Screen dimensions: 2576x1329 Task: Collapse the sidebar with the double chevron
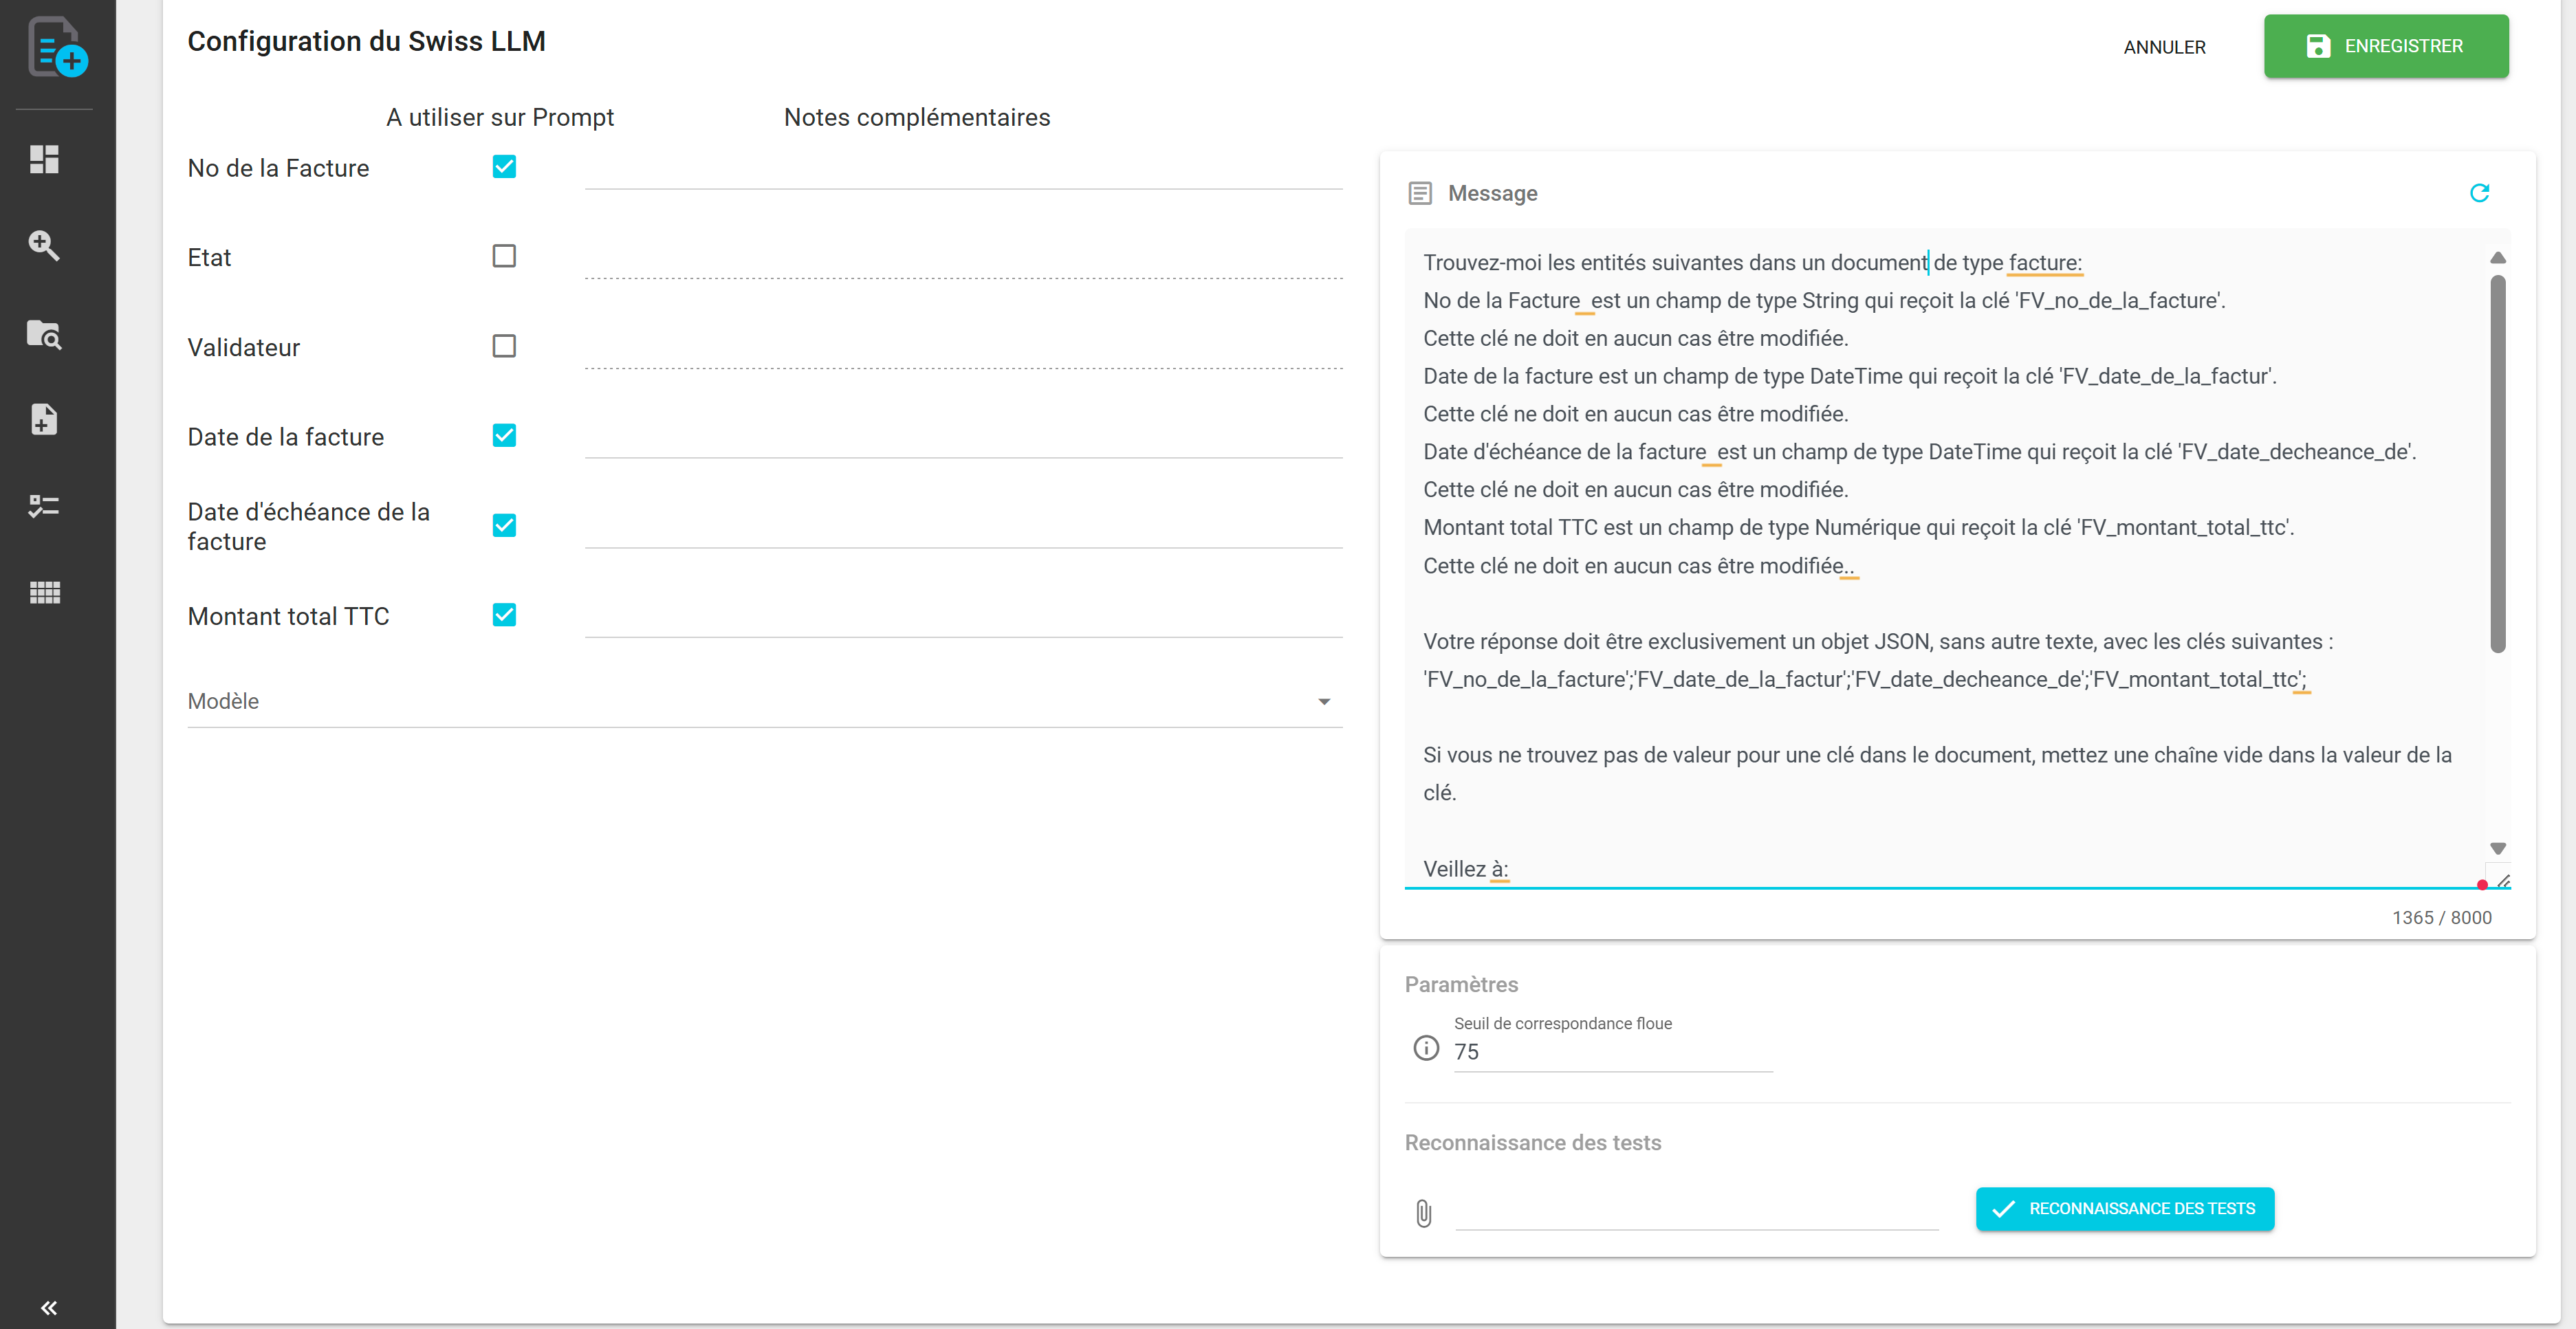[x=48, y=1307]
